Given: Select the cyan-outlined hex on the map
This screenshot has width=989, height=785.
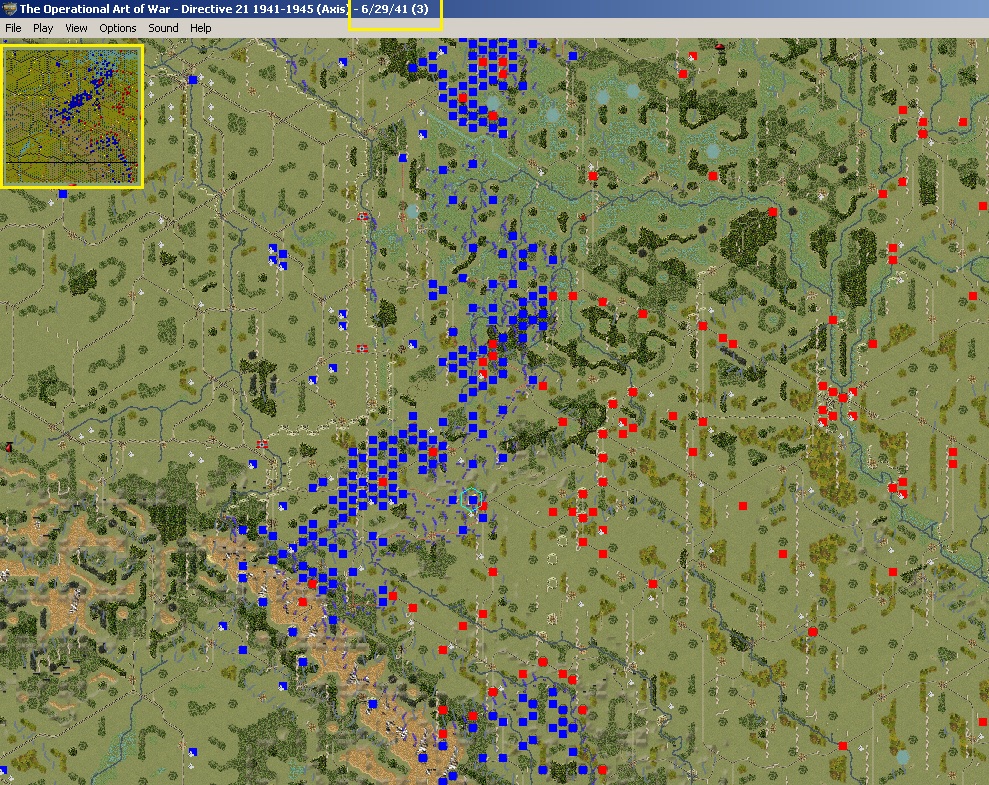Looking at the screenshot, I should tap(473, 497).
